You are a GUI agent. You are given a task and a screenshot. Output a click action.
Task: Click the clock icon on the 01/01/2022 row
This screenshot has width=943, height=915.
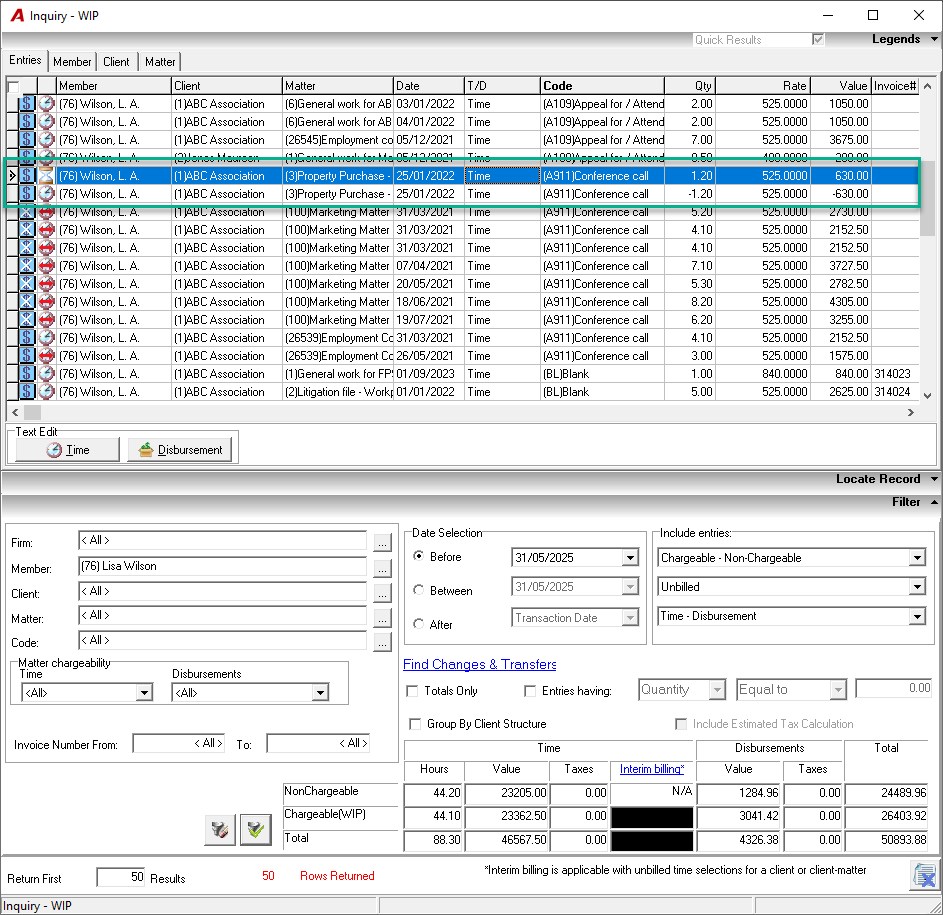coord(46,392)
